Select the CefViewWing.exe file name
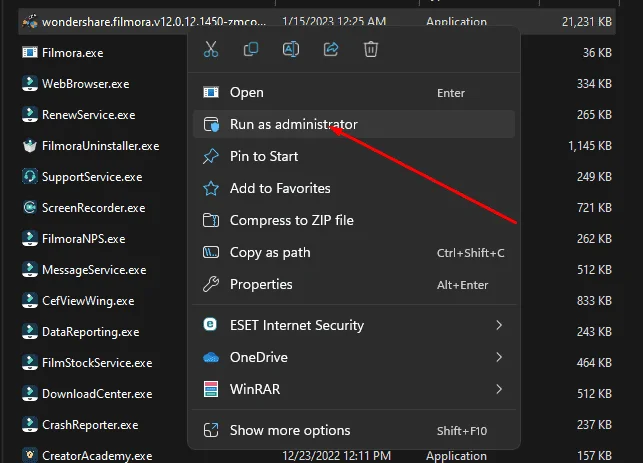The image size is (643, 463). (88, 301)
